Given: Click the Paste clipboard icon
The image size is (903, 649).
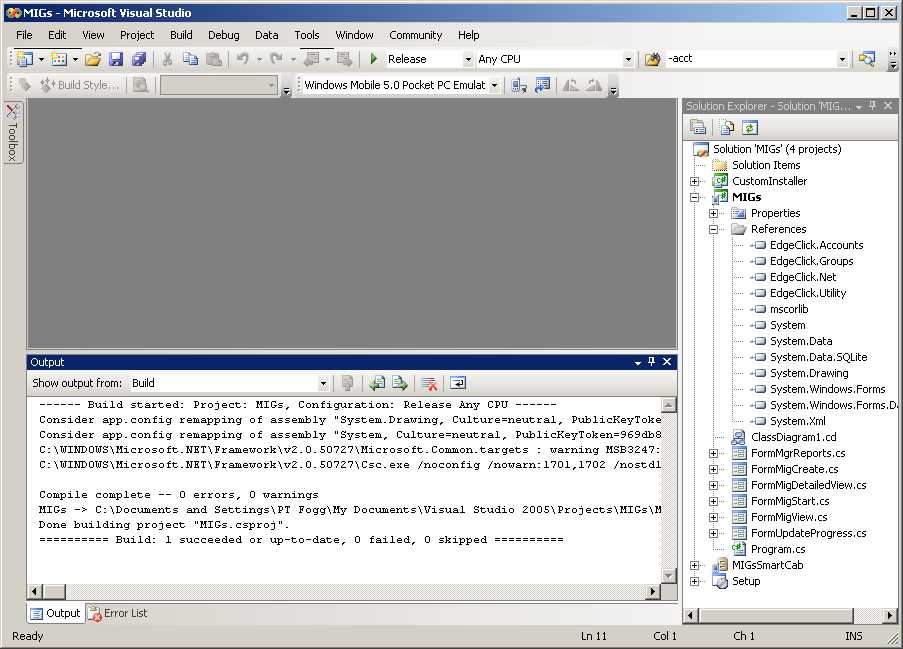Looking at the screenshot, I should (x=214, y=59).
